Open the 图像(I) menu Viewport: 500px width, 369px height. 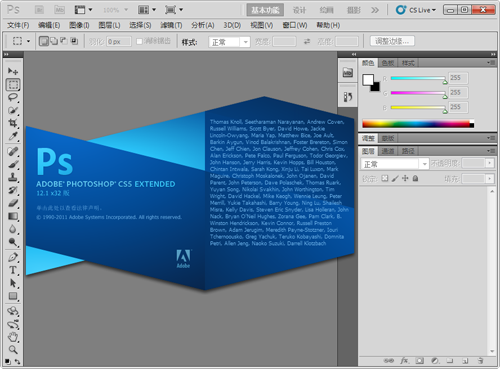tap(79, 25)
